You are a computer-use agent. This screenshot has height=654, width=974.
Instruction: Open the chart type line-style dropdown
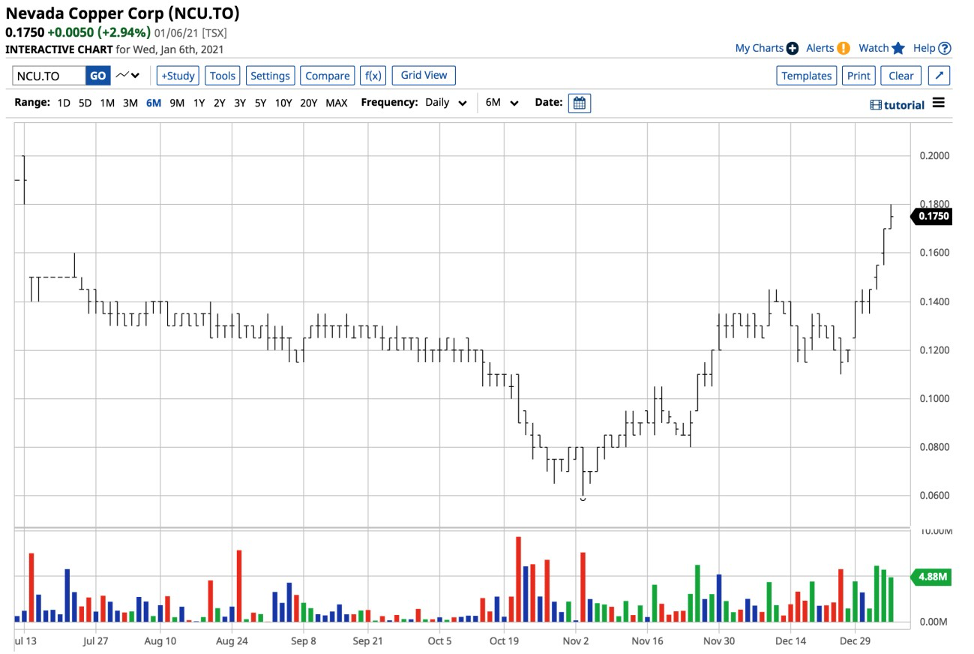click(x=128, y=76)
